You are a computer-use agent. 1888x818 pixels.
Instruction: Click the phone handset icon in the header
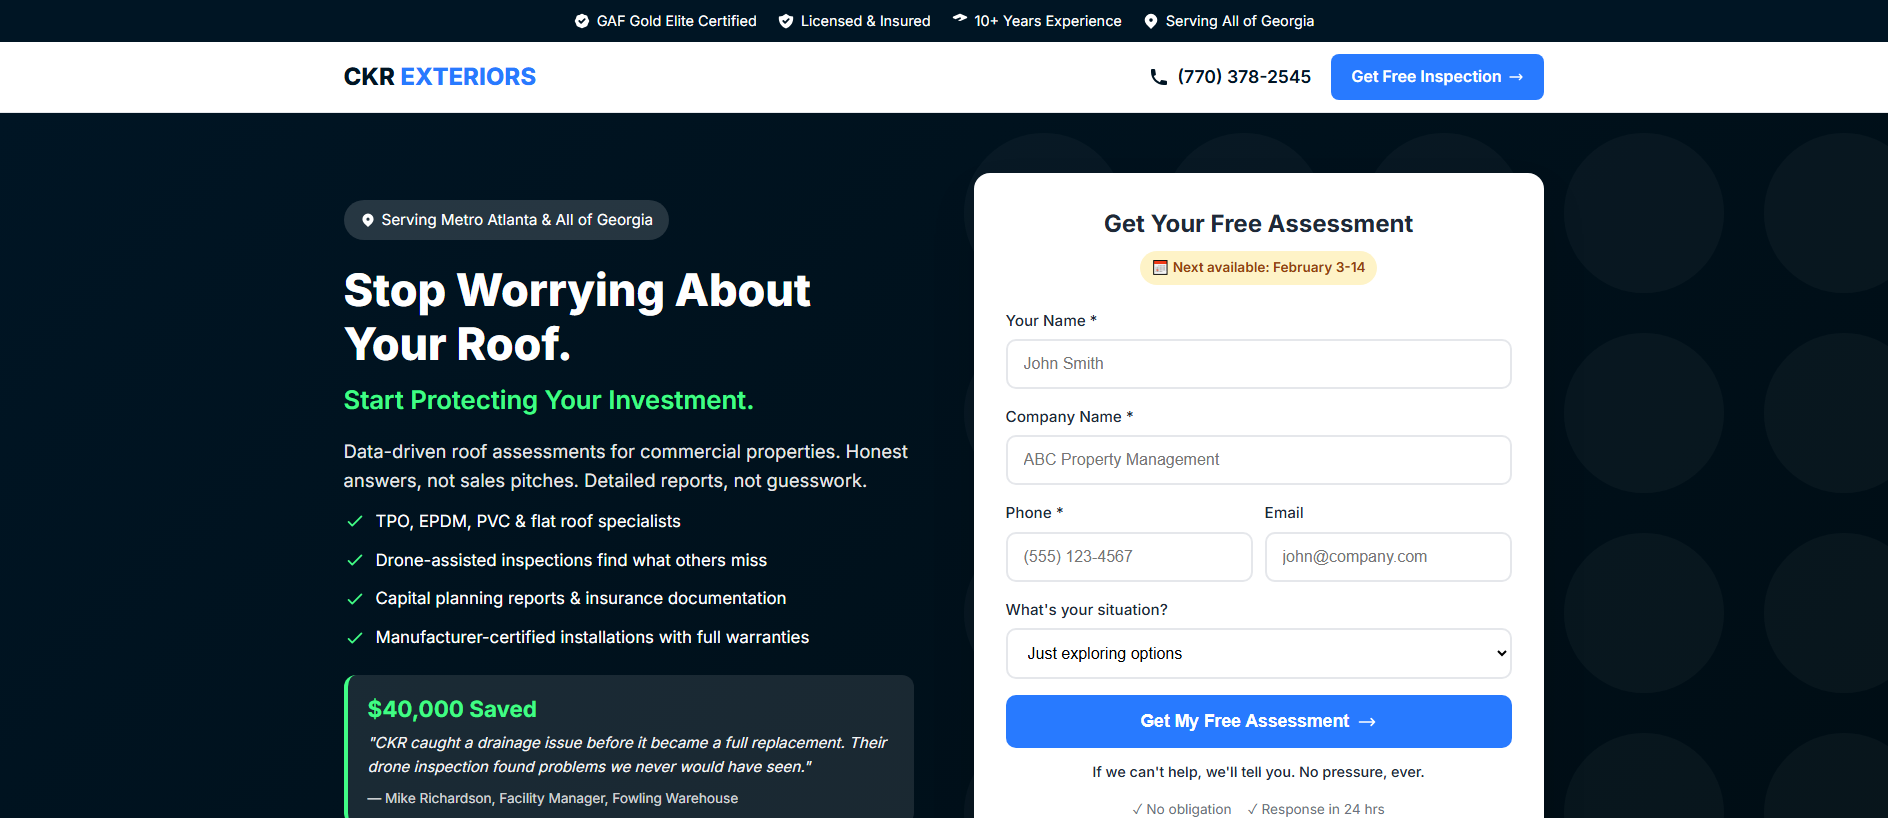click(x=1159, y=77)
